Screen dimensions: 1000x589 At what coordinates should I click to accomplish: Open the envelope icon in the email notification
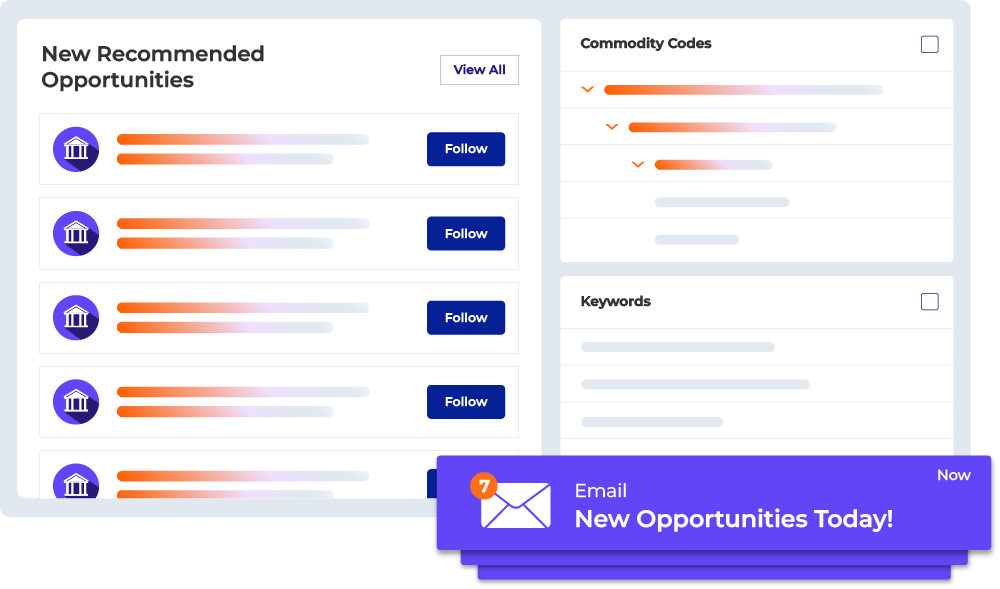515,505
